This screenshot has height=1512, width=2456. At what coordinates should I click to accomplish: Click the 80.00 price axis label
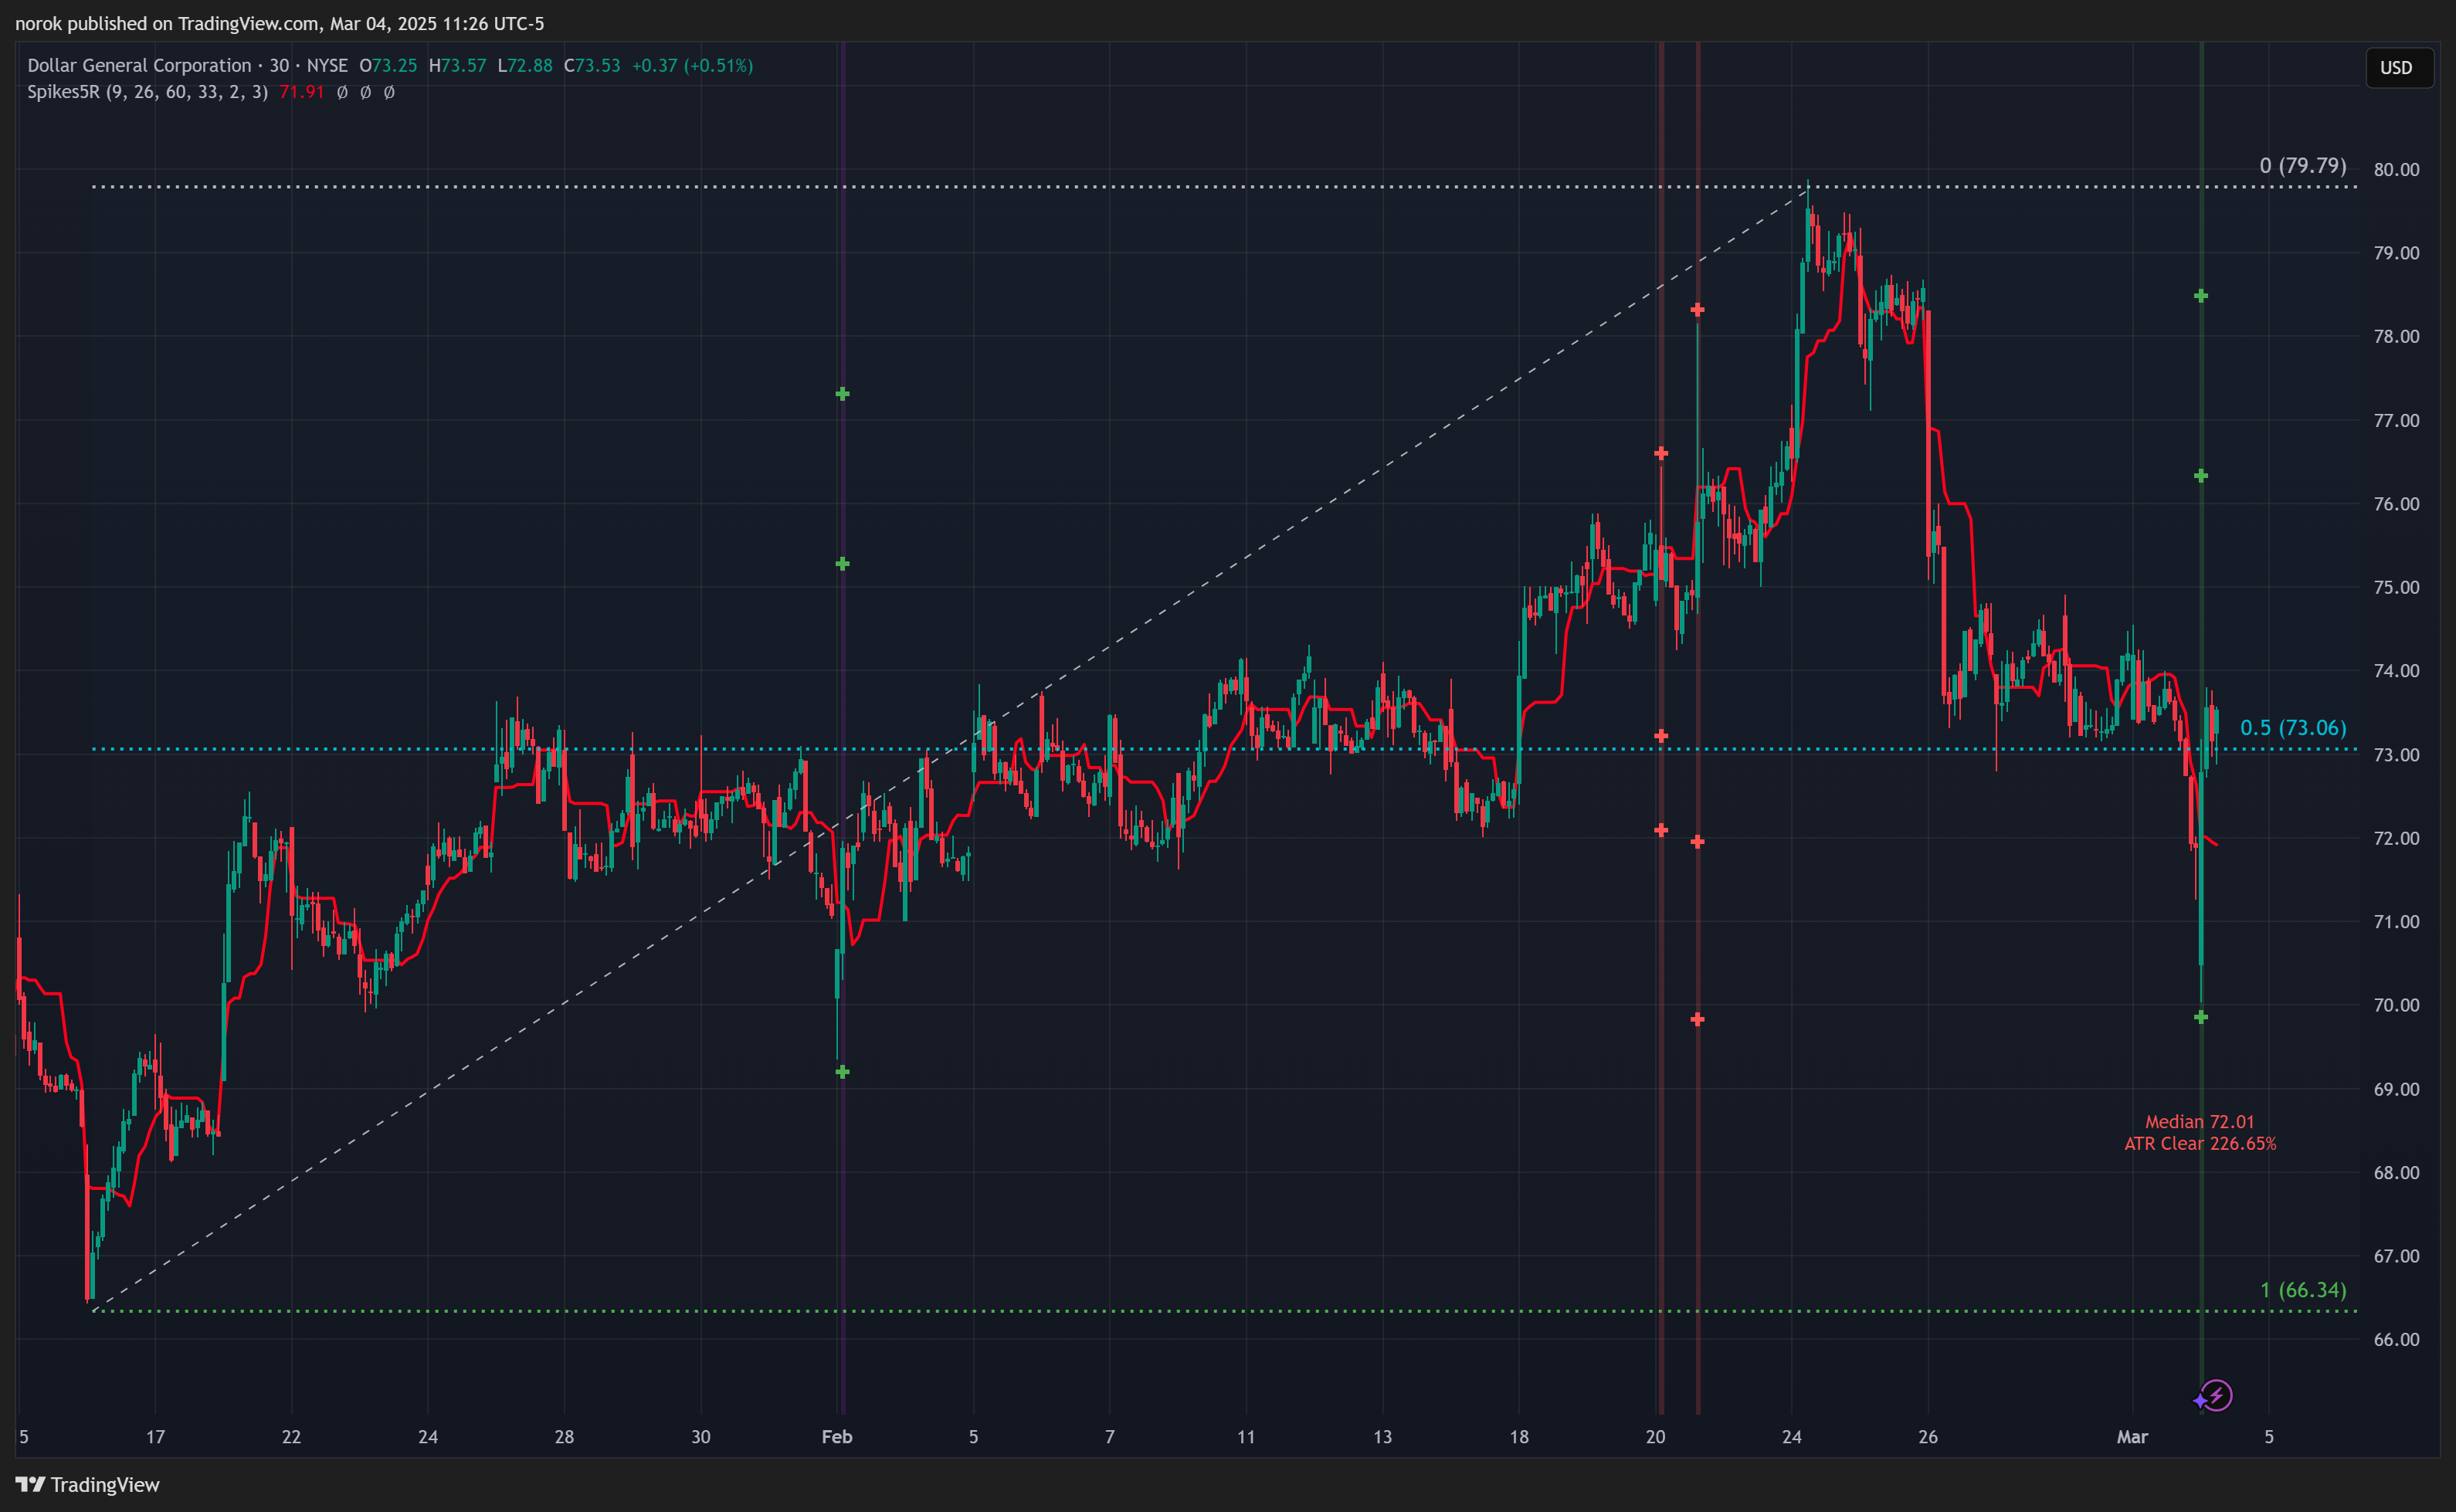[2396, 169]
